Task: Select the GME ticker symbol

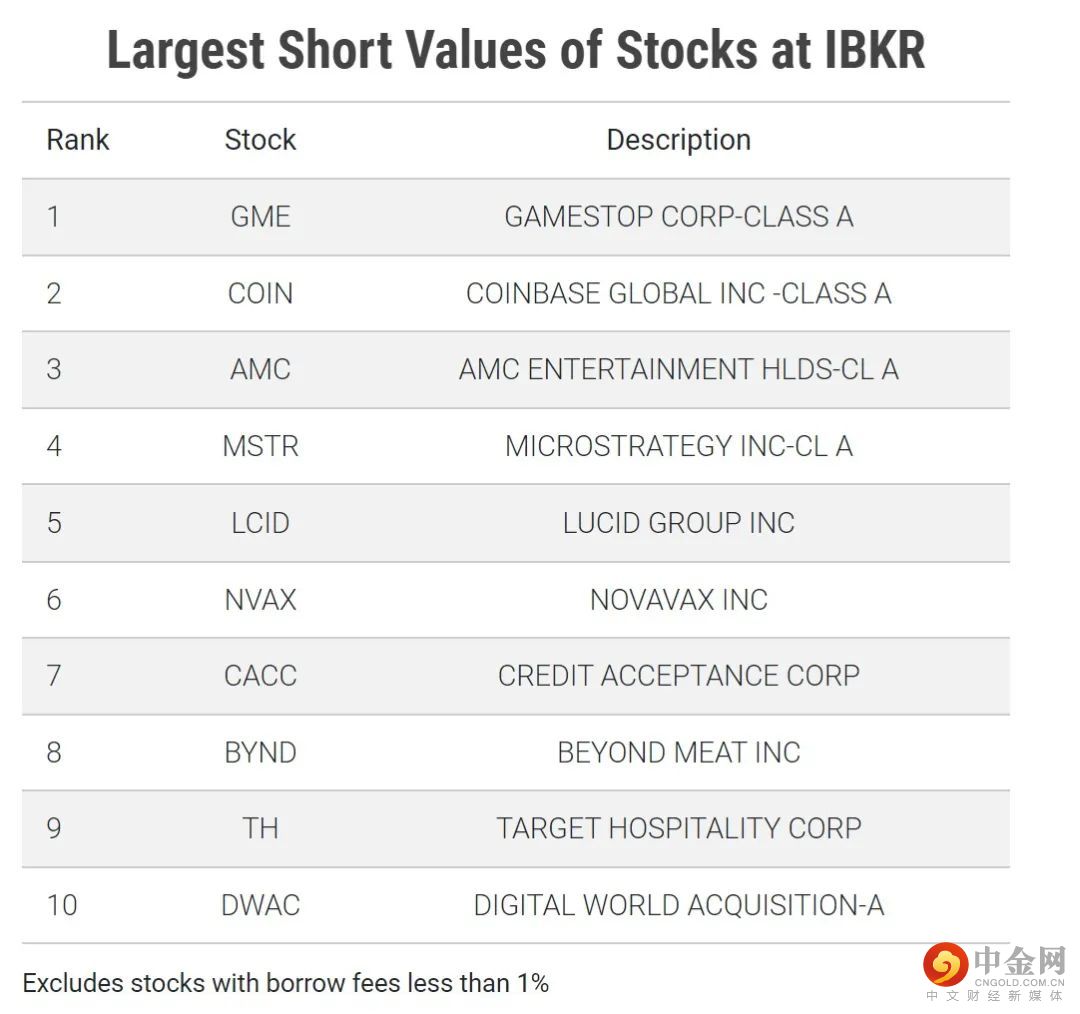Action: pyautogui.click(x=260, y=217)
